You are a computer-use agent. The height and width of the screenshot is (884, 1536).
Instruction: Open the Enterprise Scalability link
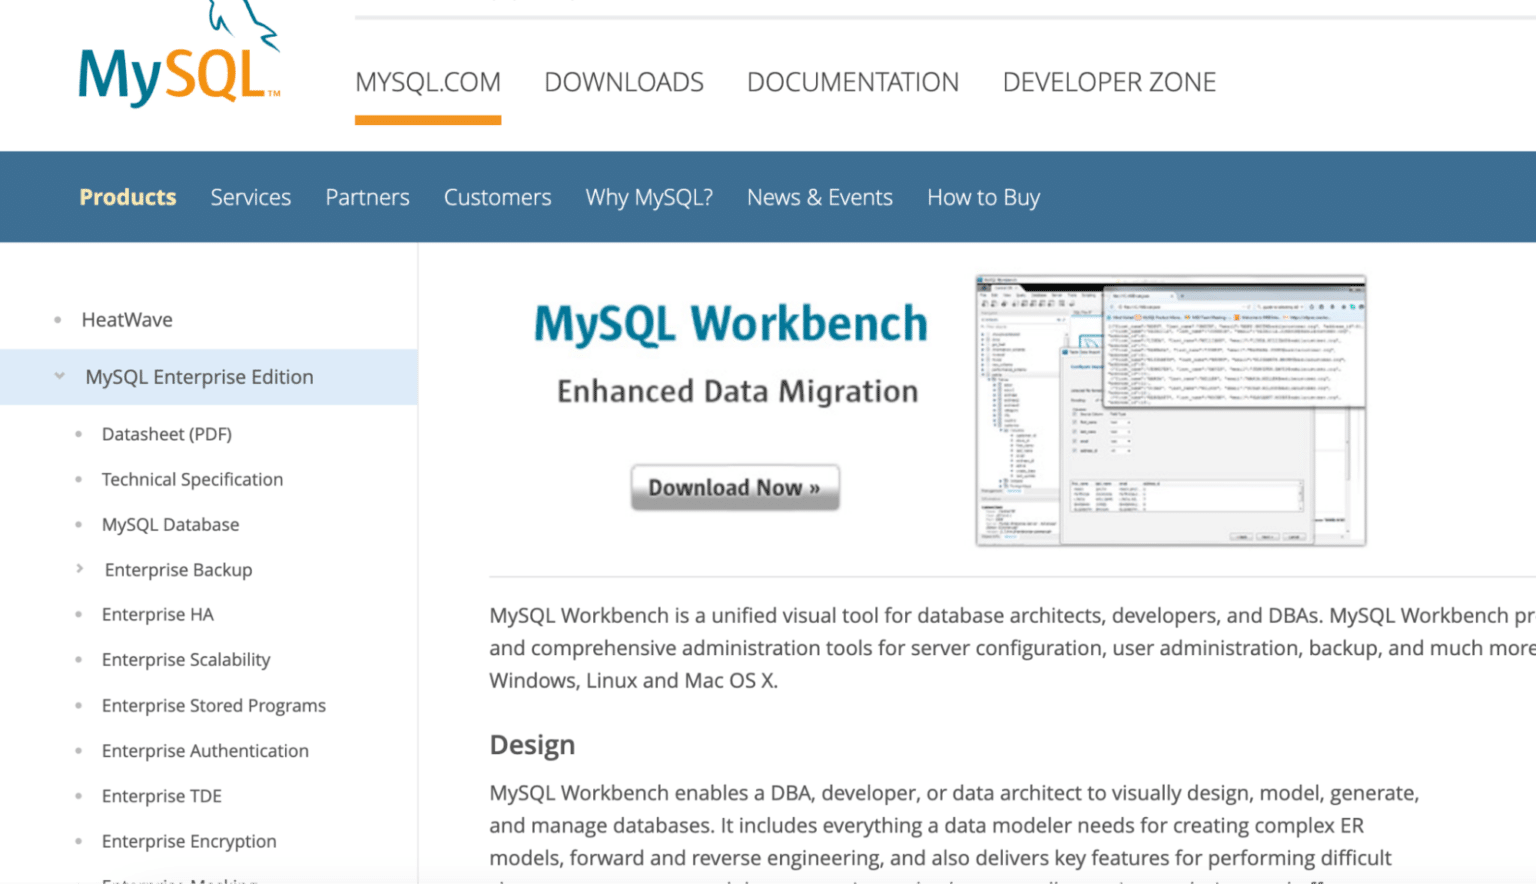tap(186, 660)
